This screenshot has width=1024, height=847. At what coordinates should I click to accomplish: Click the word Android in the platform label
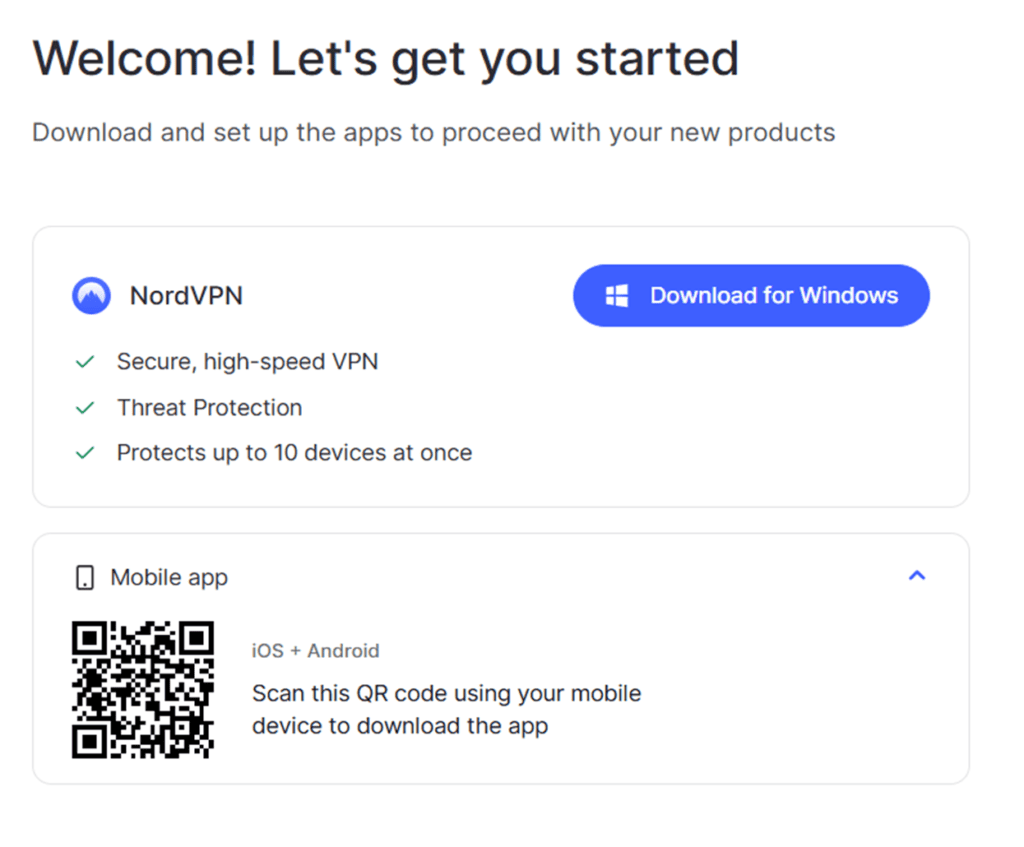point(343,651)
